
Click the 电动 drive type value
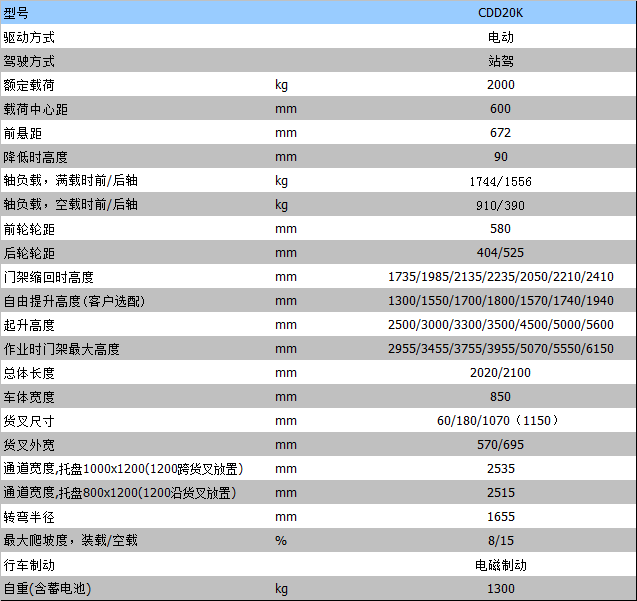pyautogui.click(x=500, y=37)
